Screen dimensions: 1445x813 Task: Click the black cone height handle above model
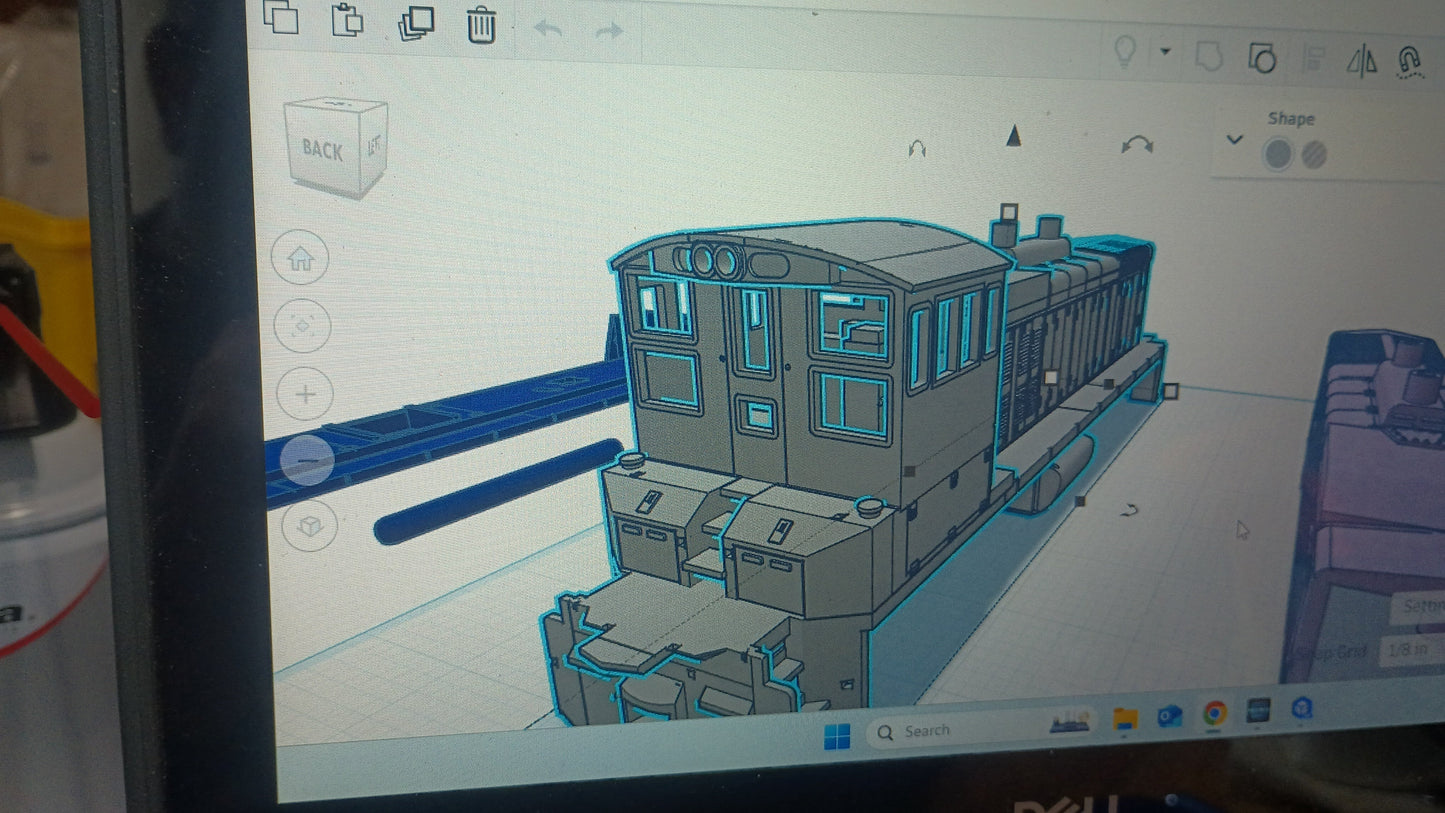tap(1013, 137)
